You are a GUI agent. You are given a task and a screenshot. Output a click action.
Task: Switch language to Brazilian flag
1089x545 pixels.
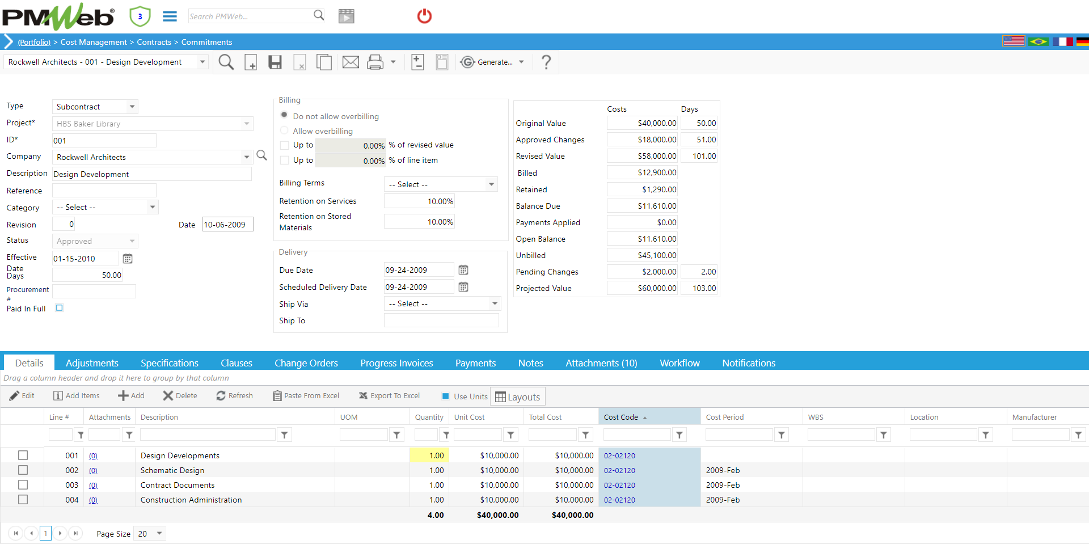point(1038,42)
